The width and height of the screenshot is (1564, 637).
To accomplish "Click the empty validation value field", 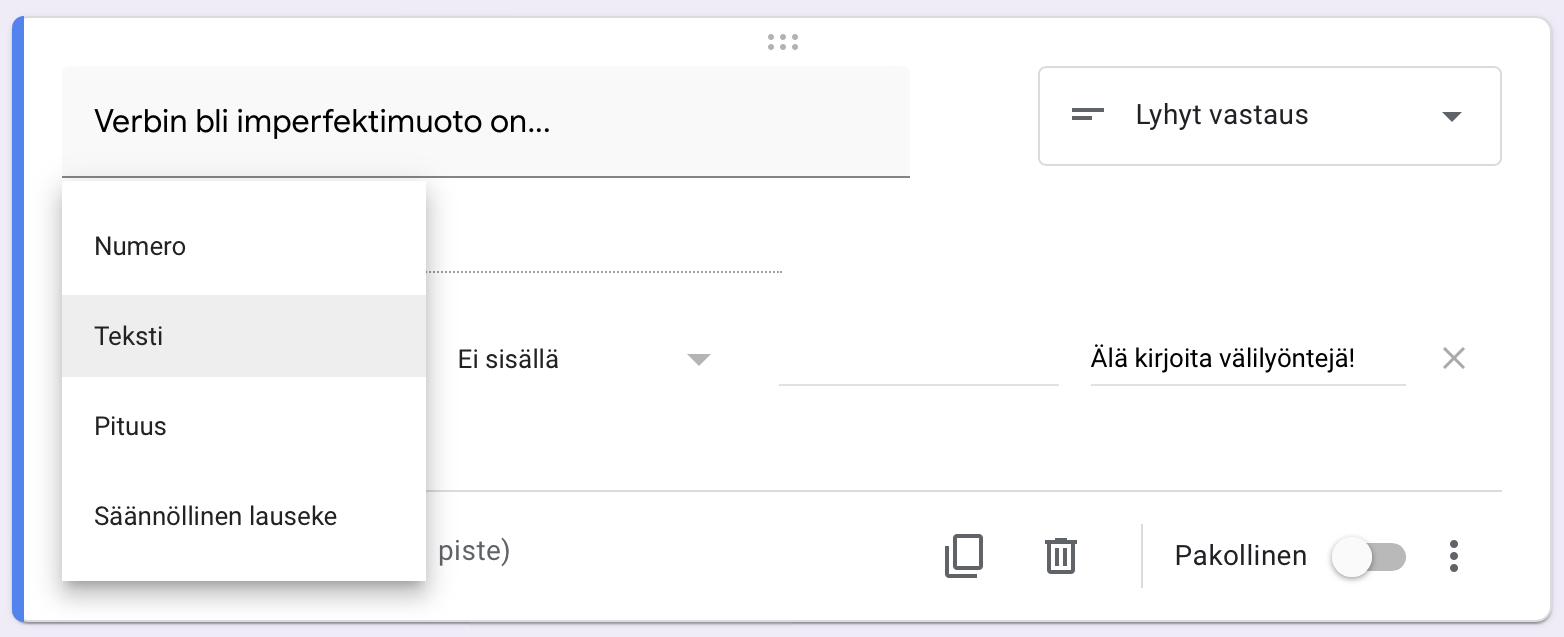I will click(x=918, y=361).
